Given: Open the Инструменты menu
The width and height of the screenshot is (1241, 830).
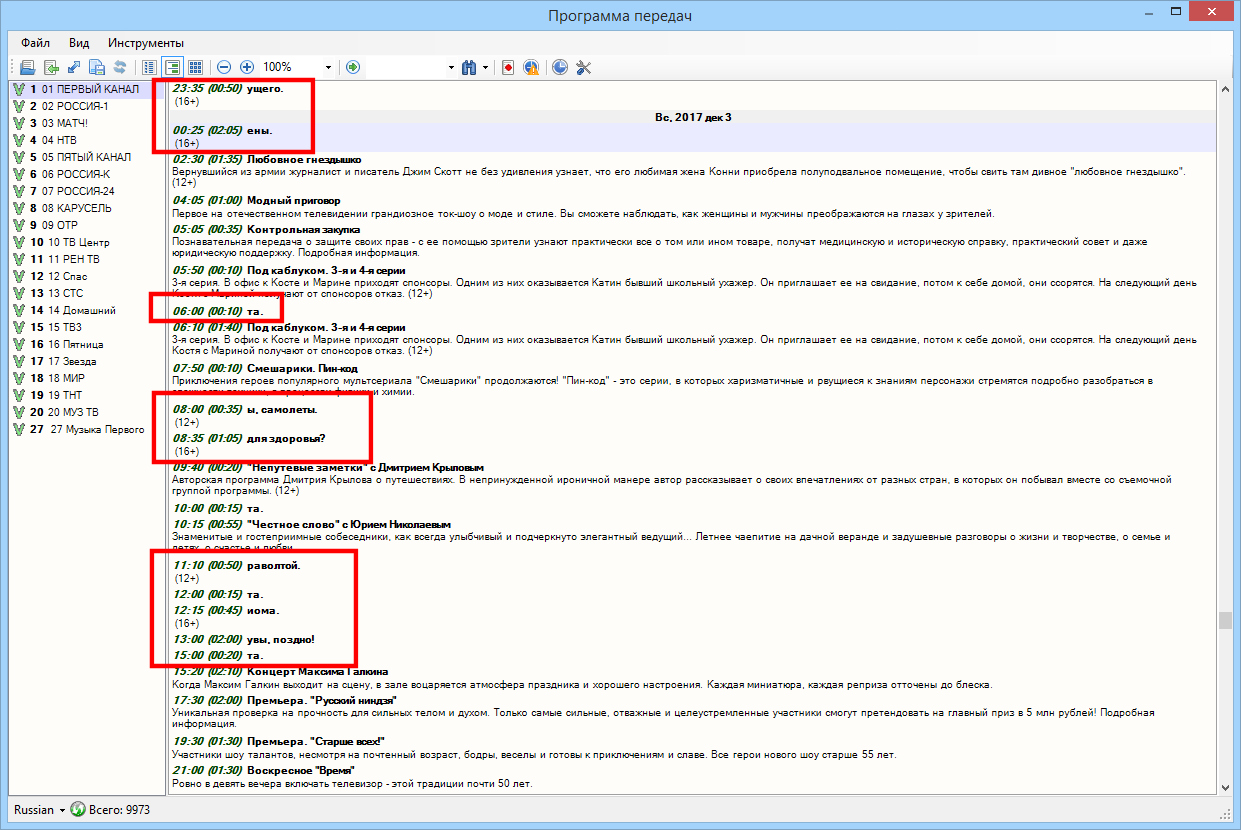Looking at the screenshot, I should [x=146, y=43].
